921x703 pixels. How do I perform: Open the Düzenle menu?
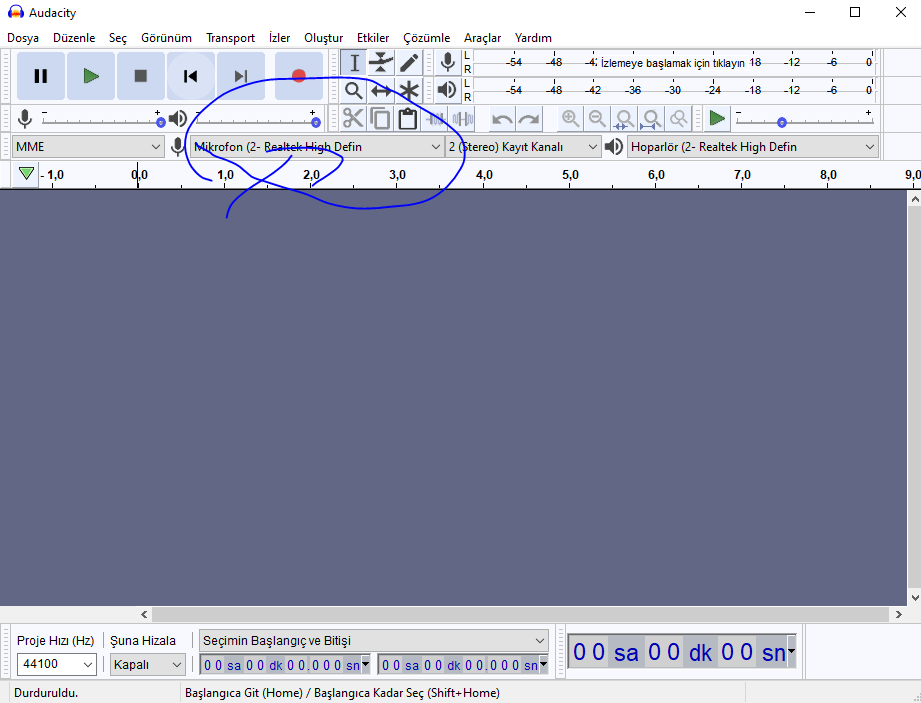coord(74,38)
